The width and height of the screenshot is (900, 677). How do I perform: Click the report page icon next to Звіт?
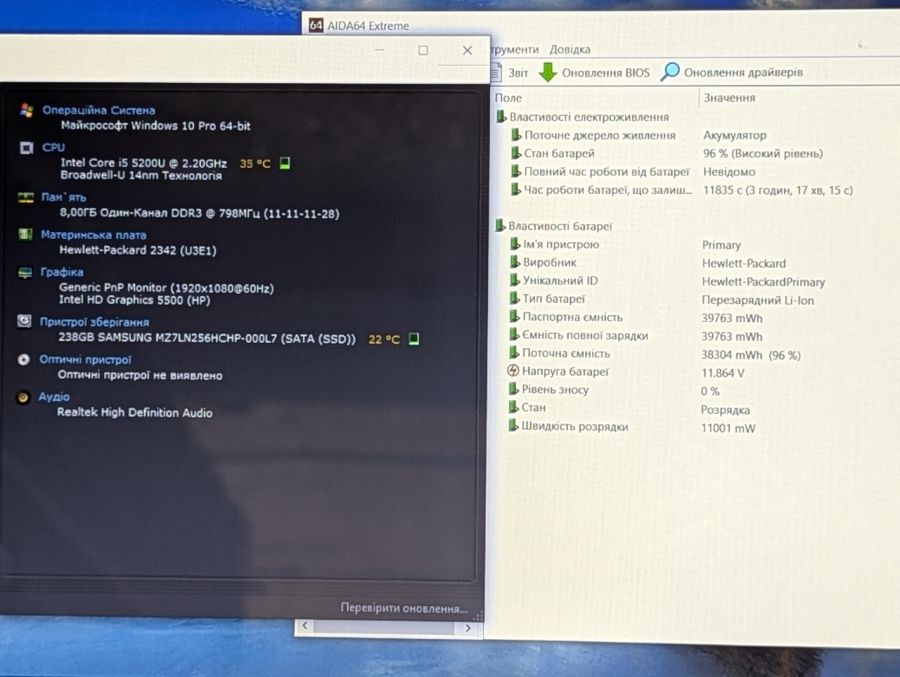point(496,72)
